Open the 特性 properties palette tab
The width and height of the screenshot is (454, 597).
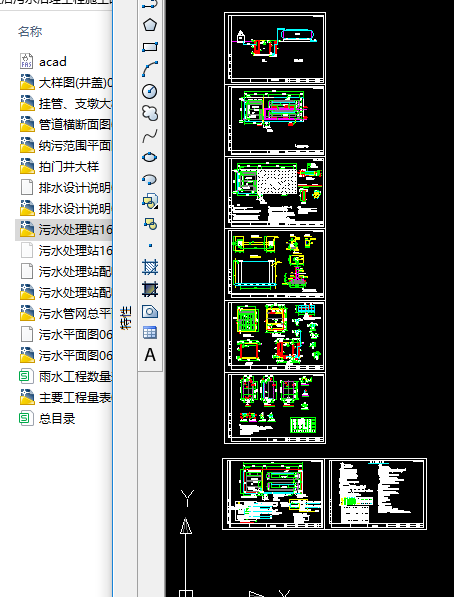(126, 317)
